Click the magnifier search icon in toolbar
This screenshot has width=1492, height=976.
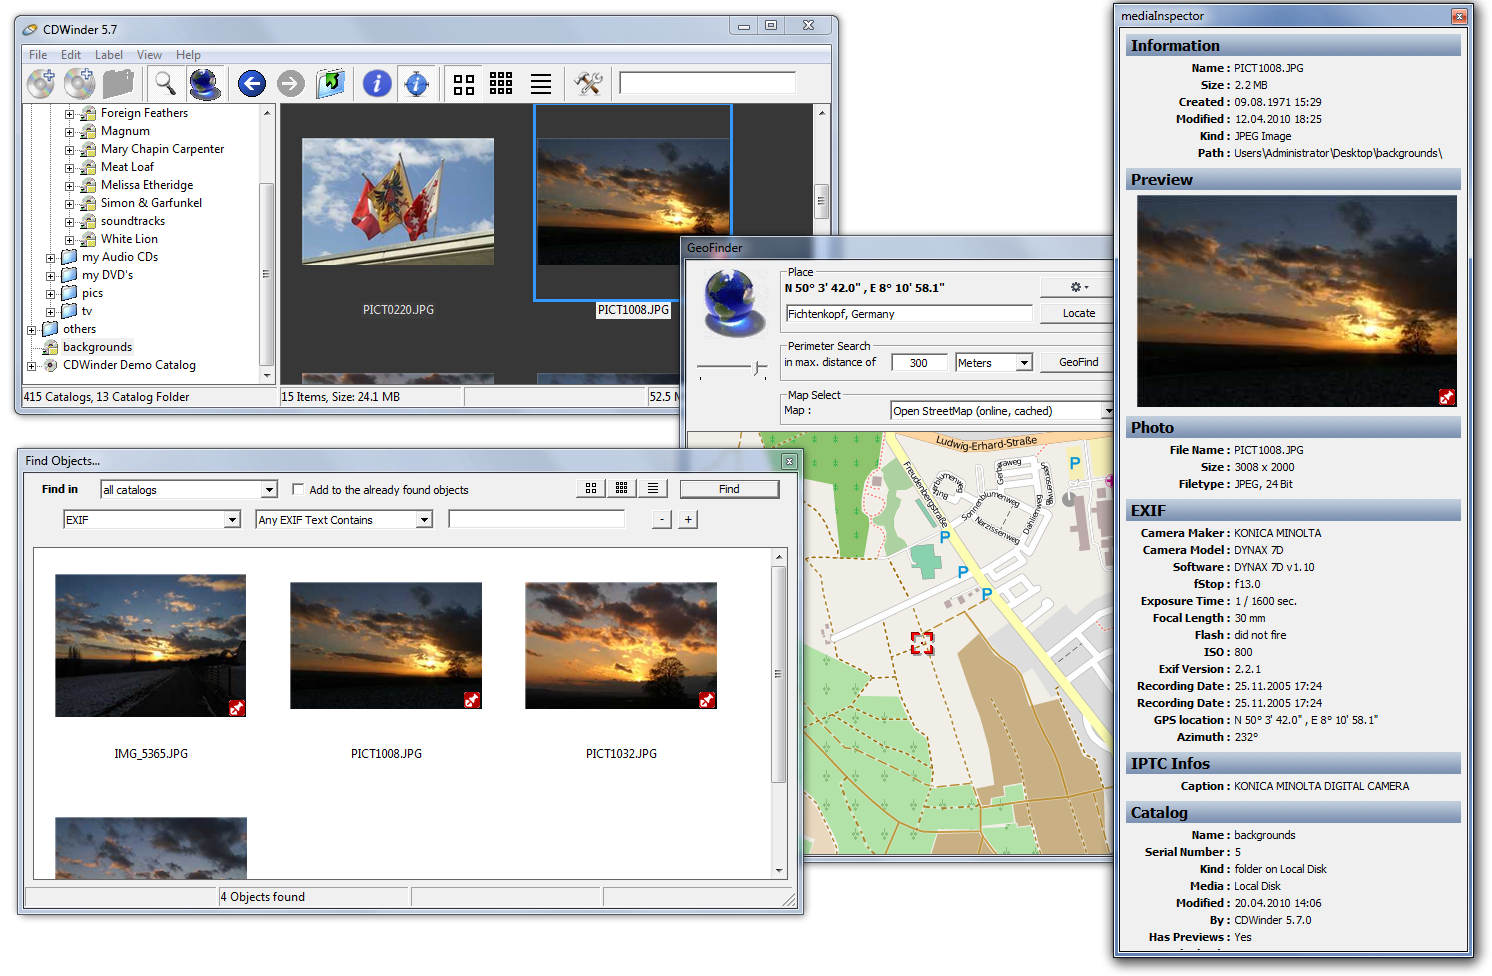[165, 84]
